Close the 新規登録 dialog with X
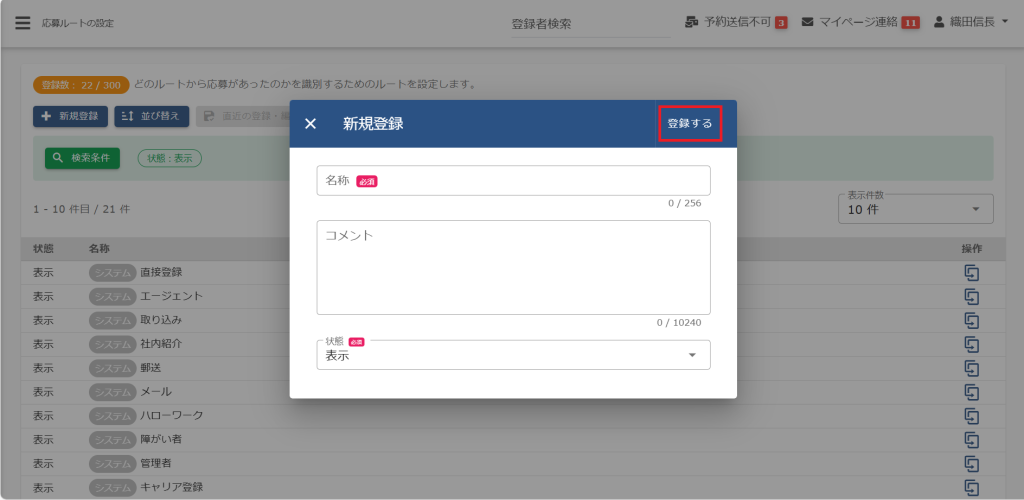The width and height of the screenshot is (1024, 500). pos(310,124)
